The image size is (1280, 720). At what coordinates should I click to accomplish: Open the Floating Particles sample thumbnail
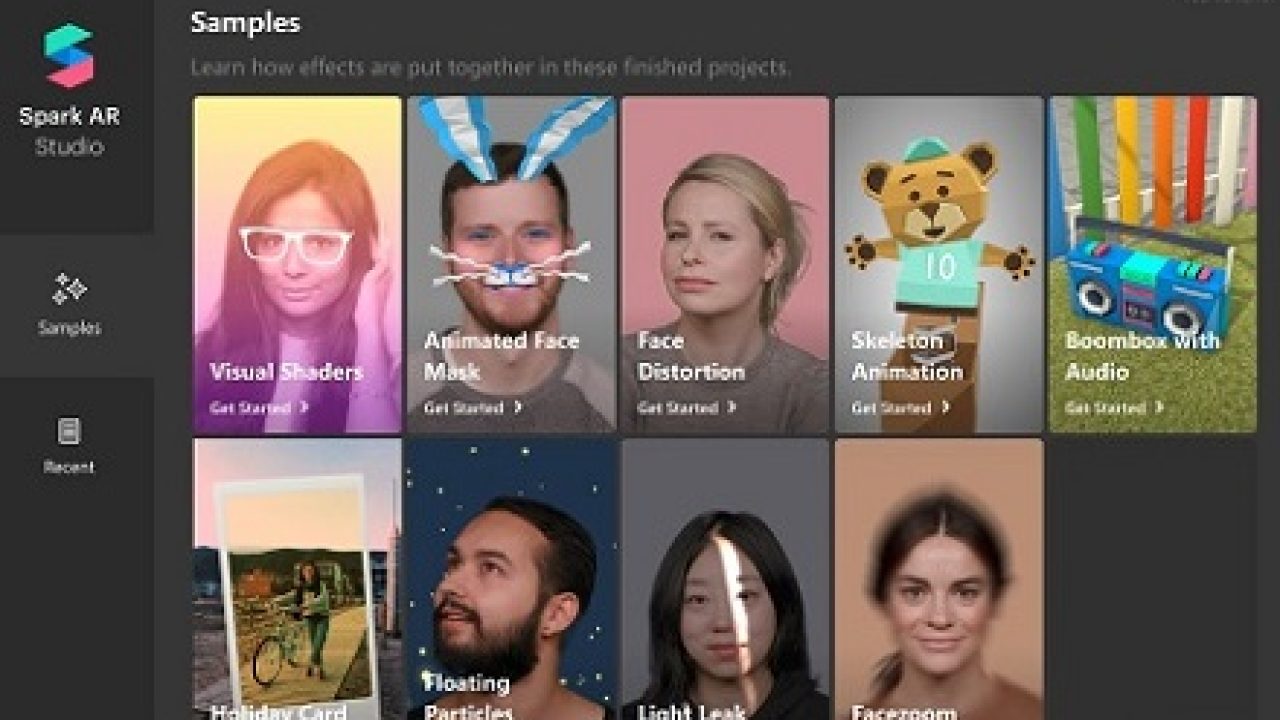pos(510,580)
